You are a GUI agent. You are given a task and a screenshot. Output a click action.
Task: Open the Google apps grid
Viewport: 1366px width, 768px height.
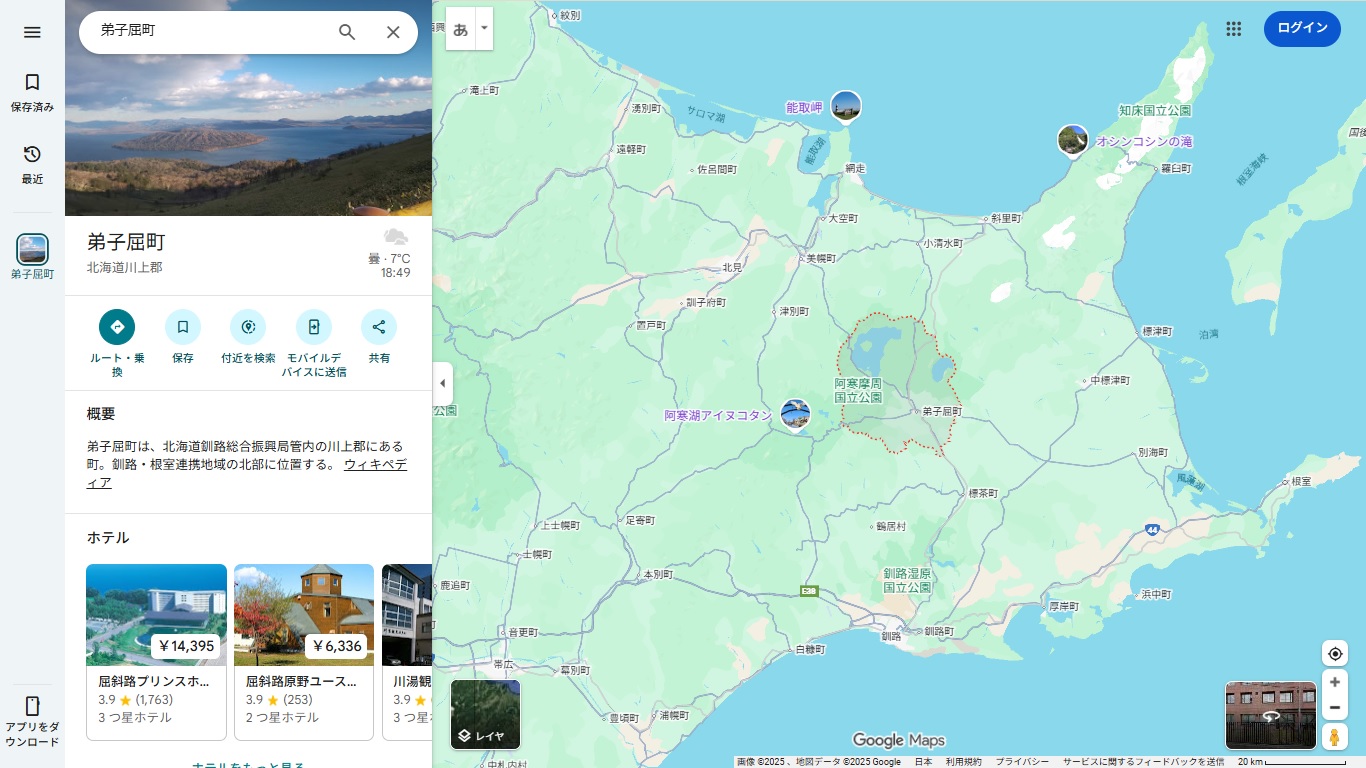[1233, 29]
